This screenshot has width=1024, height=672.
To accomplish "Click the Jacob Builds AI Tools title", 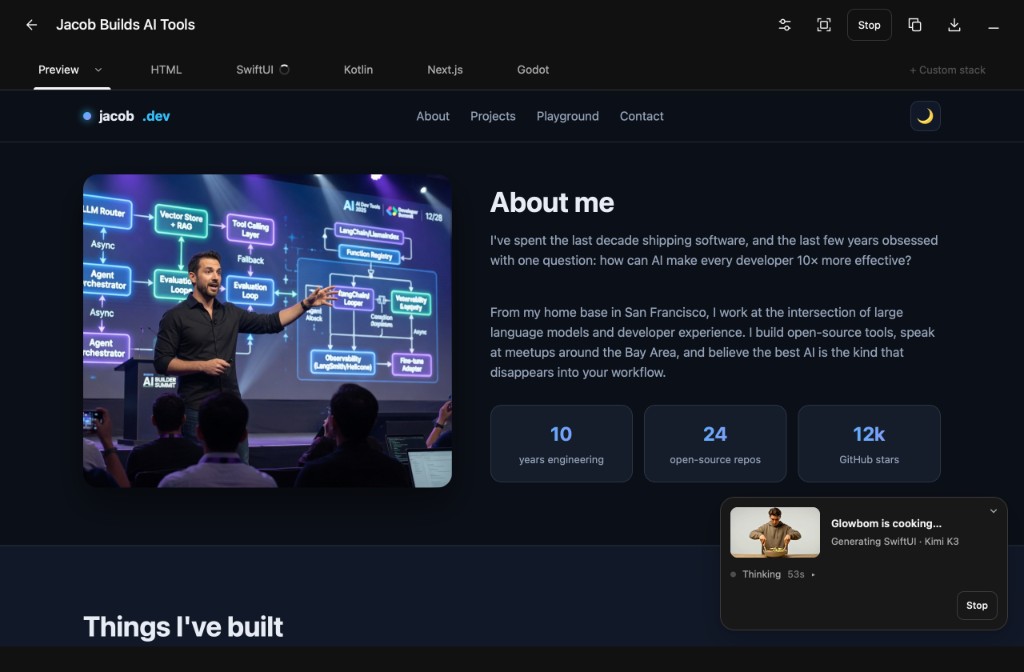I will click(x=125, y=25).
